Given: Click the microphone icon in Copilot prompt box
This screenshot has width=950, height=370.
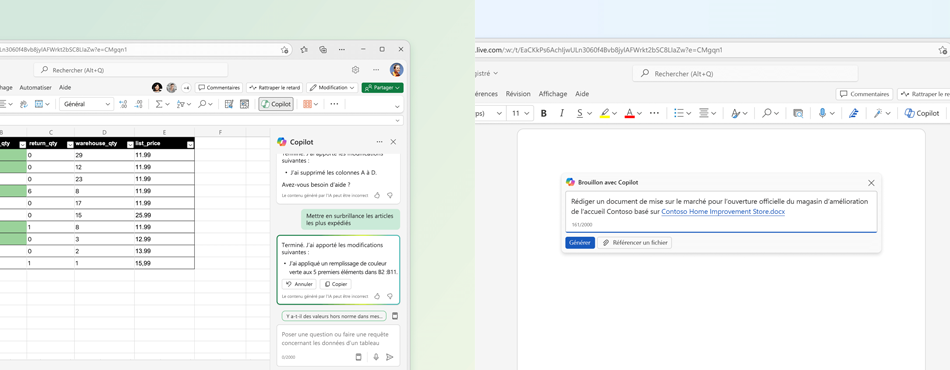Looking at the screenshot, I should click(x=376, y=357).
